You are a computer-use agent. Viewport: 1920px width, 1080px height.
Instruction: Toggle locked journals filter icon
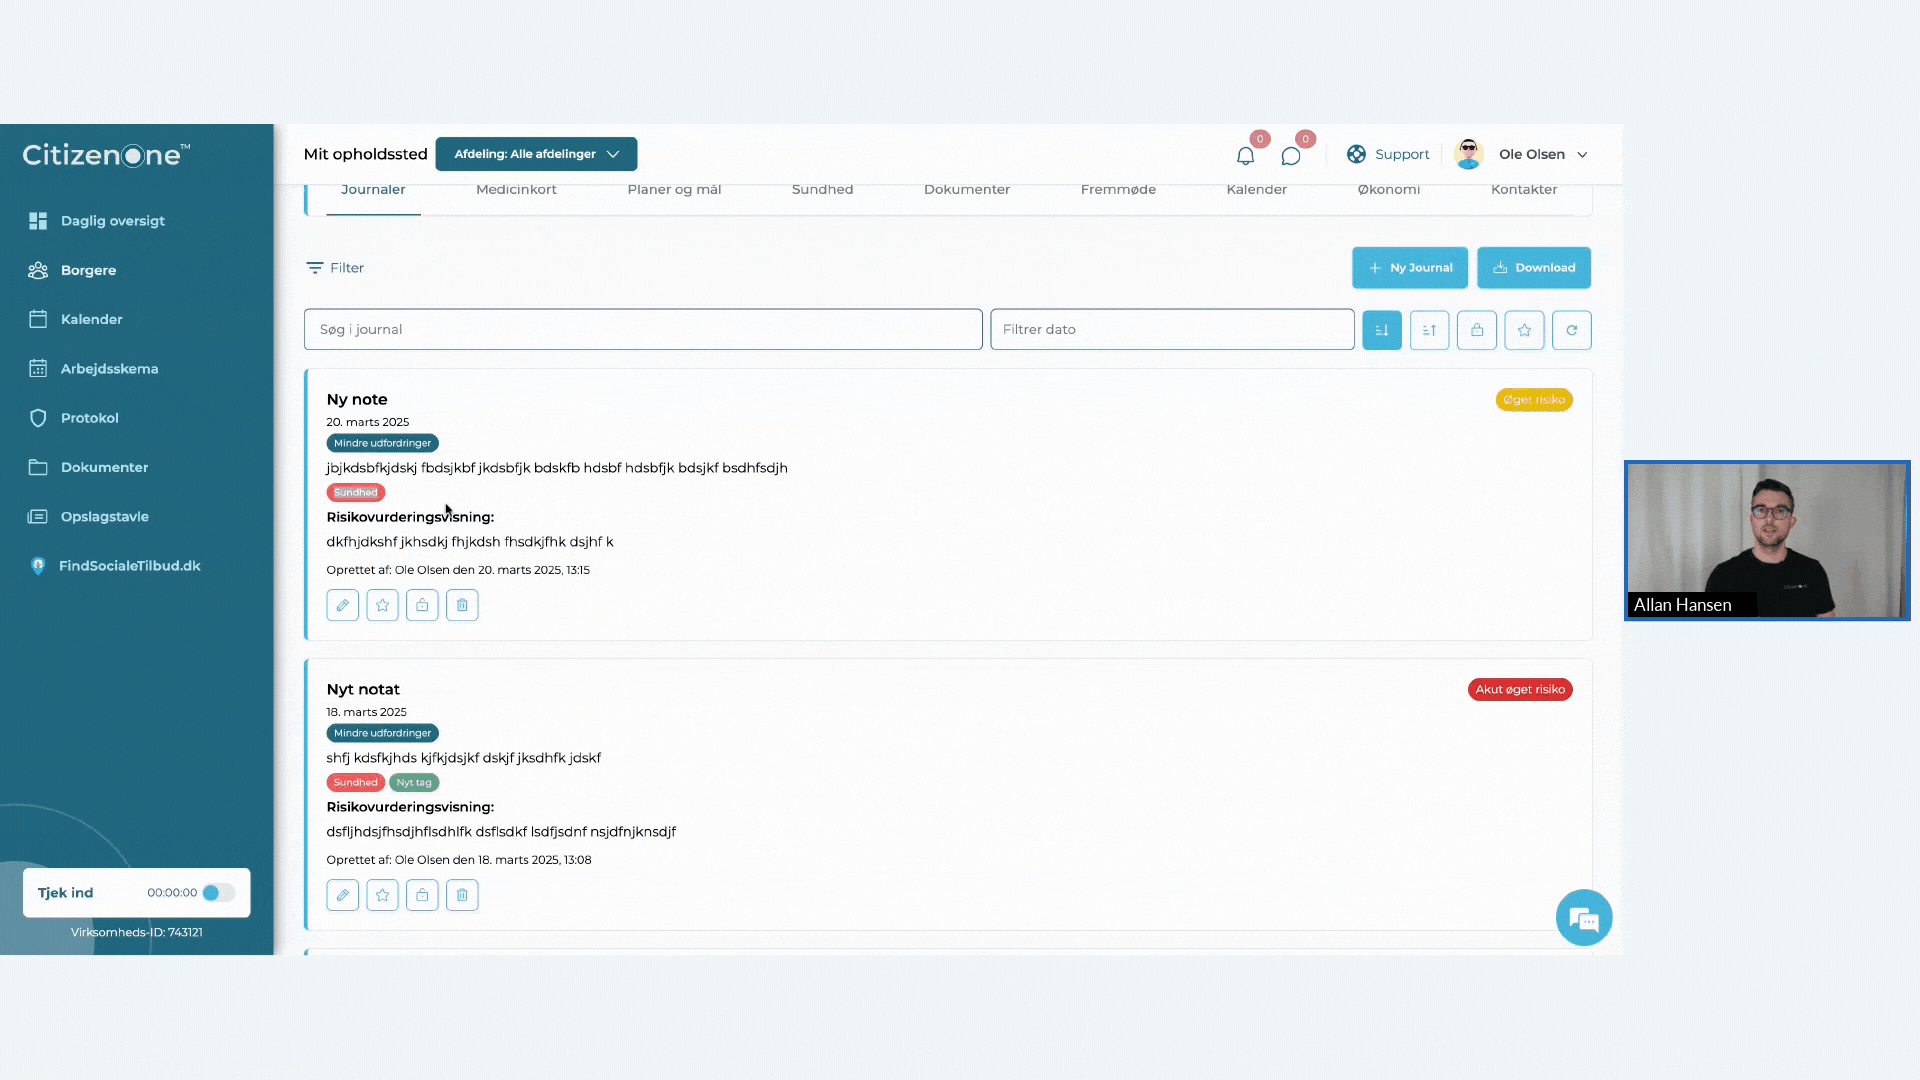click(1477, 330)
